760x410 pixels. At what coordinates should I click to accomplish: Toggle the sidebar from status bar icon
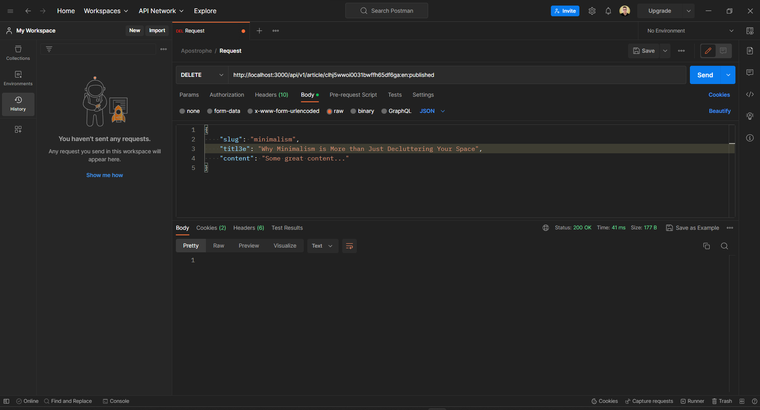pyautogui.click(x=6, y=401)
